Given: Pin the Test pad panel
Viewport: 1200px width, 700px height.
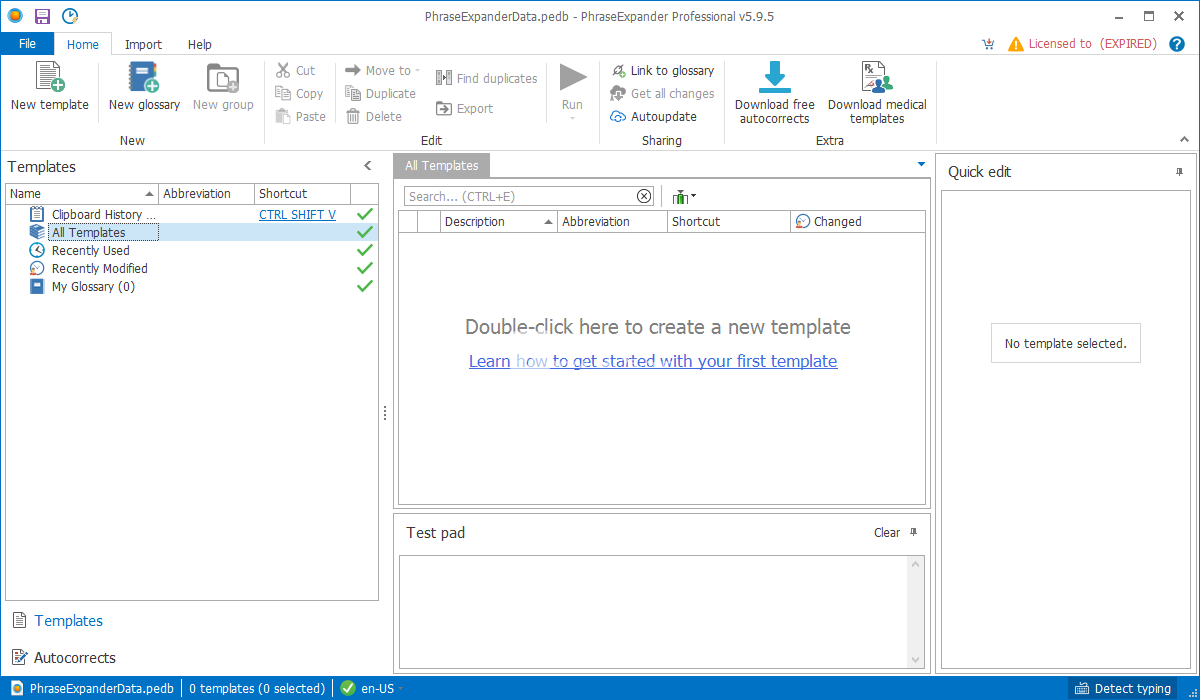Looking at the screenshot, I should pyautogui.click(x=913, y=533).
